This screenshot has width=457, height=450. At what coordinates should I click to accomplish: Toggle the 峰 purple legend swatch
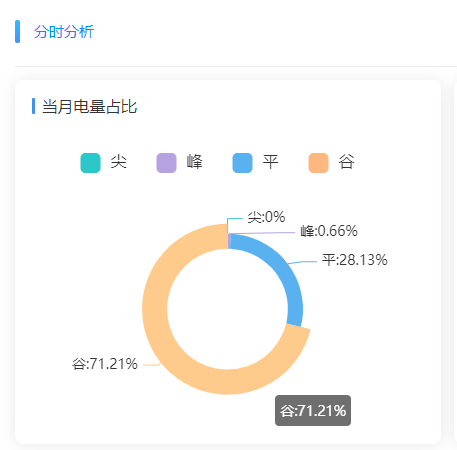pos(166,163)
